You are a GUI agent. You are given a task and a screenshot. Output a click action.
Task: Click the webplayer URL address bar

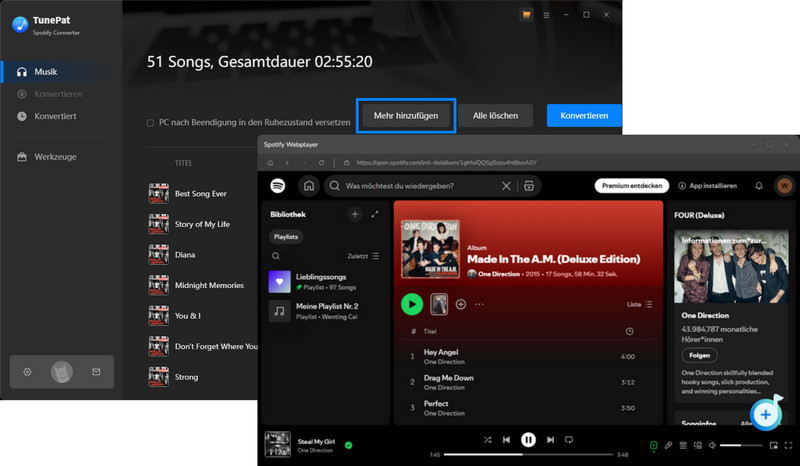tap(446, 163)
